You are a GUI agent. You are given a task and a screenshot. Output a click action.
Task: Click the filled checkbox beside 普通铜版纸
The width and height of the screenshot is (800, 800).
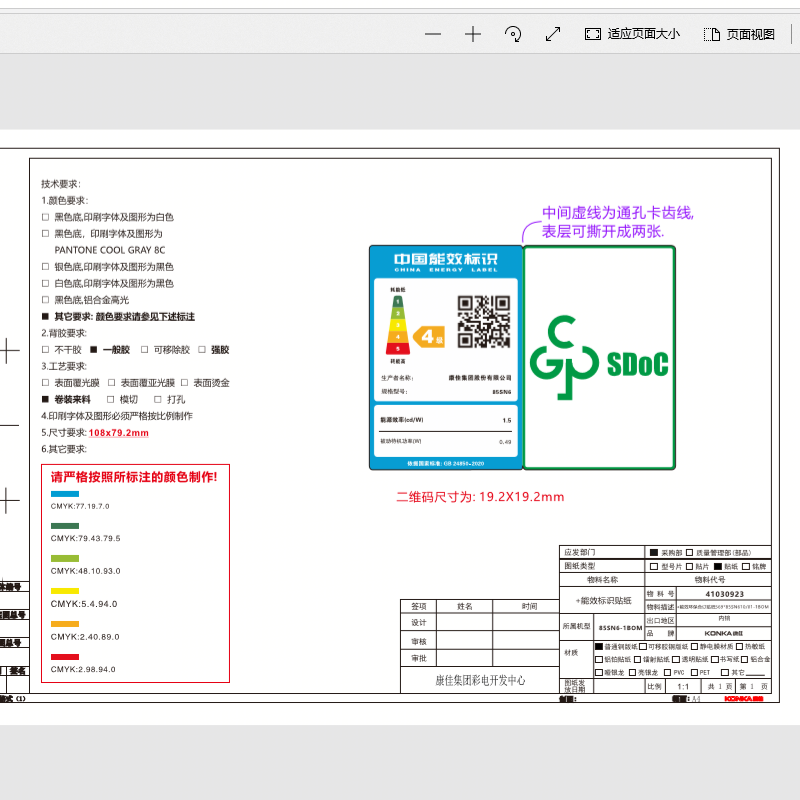tap(599, 646)
